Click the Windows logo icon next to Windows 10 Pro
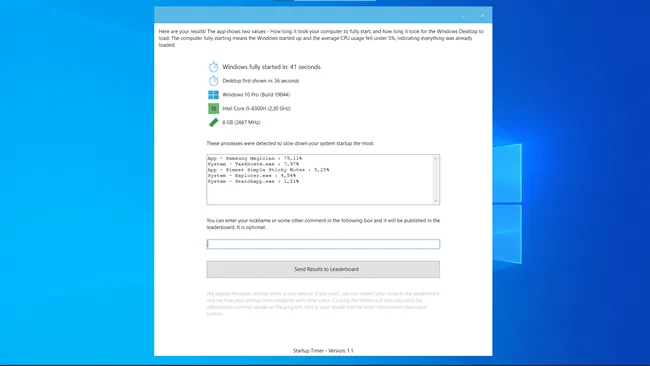 [213, 95]
